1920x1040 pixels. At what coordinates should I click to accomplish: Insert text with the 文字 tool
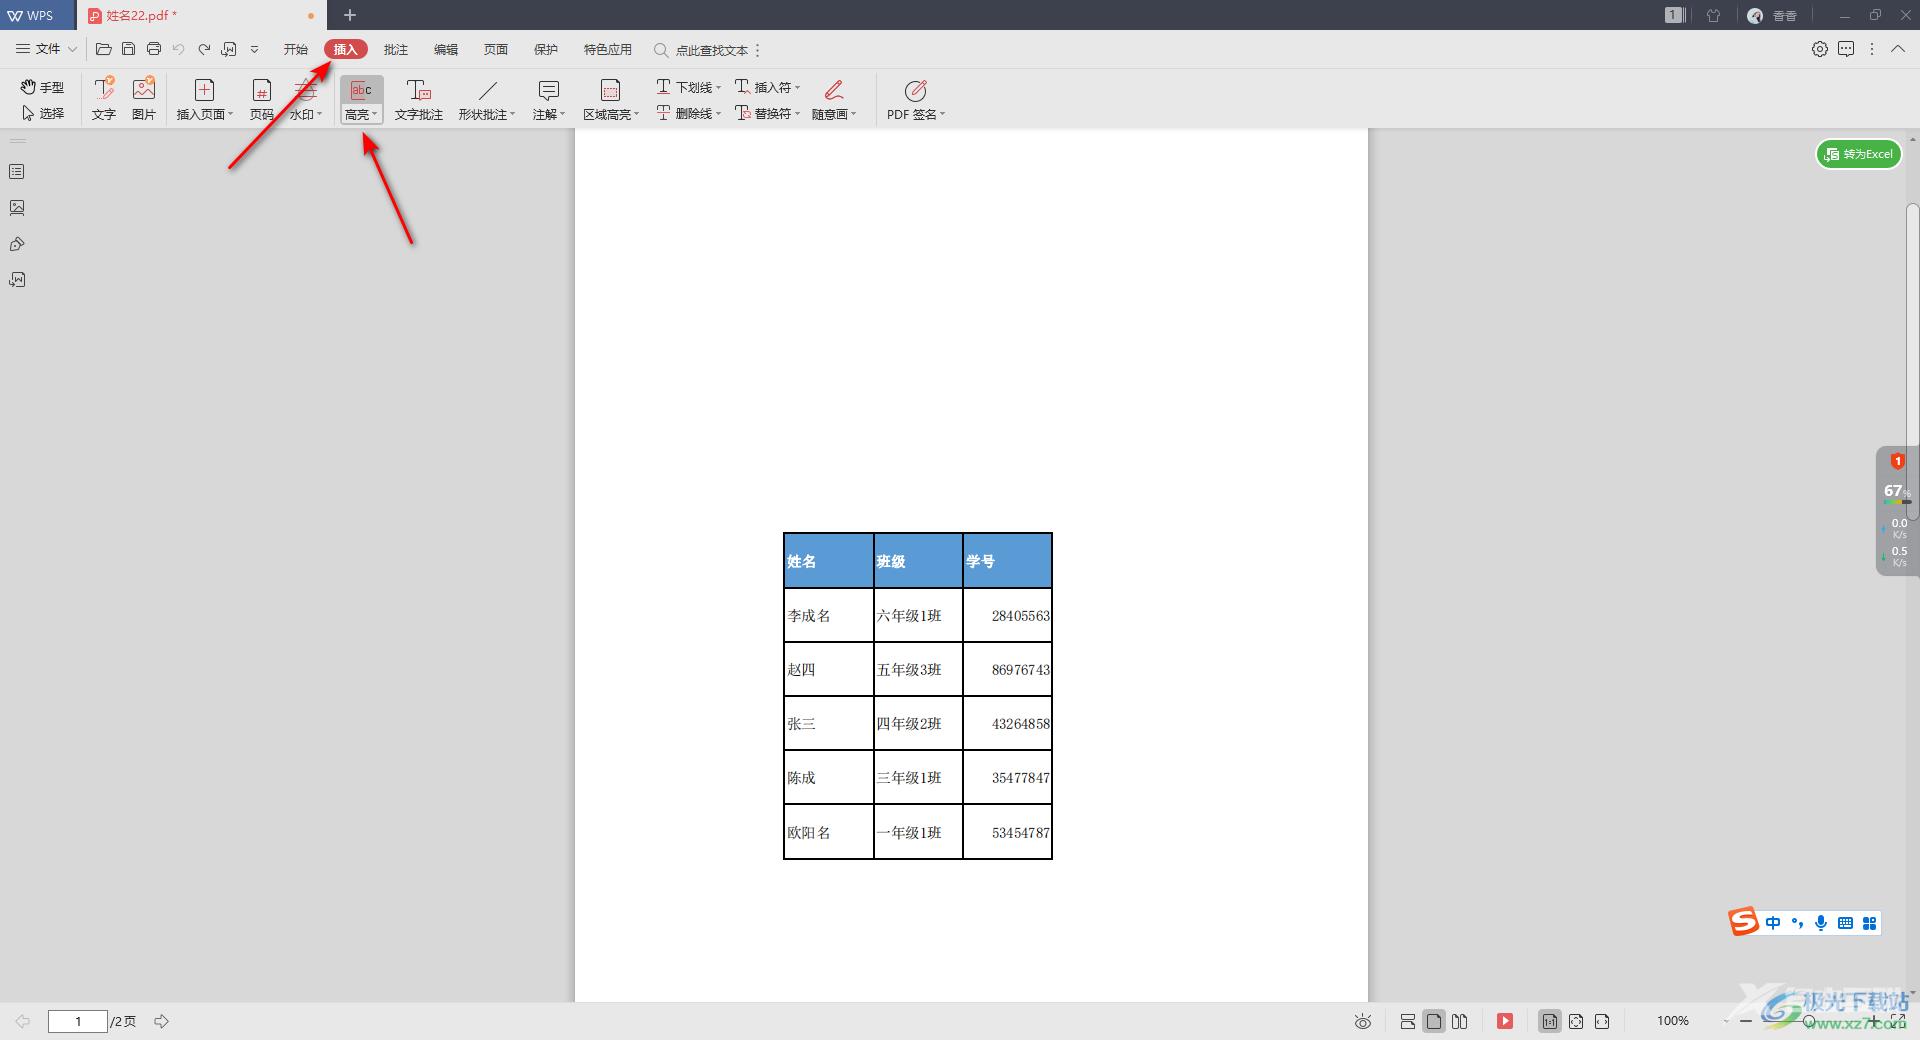[104, 99]
